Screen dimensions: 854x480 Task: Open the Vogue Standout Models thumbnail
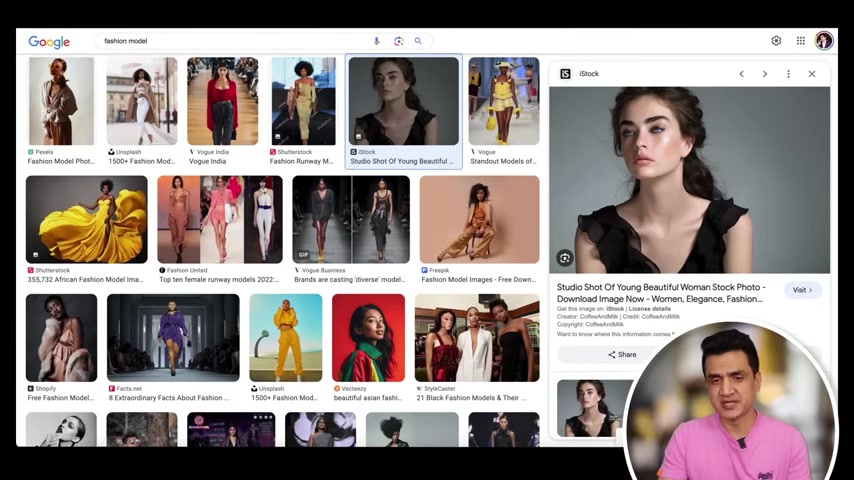point(504,101)
